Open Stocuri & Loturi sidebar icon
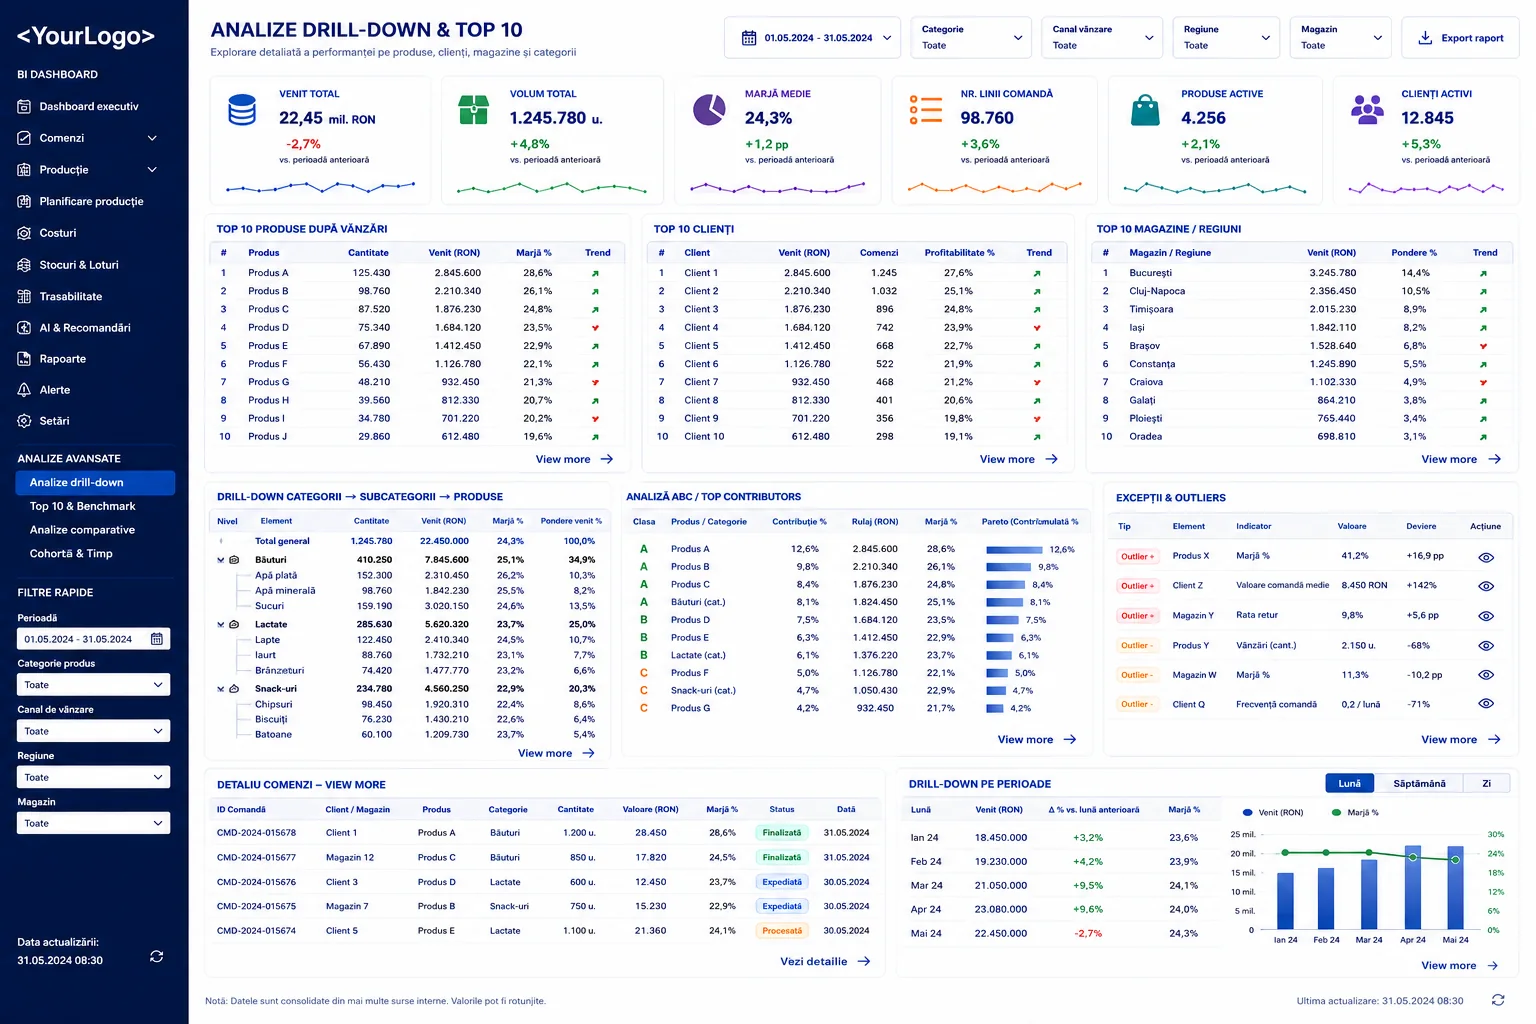Image resolution: width=1536 pixels, height=1024 pixels. click(24, 265)
